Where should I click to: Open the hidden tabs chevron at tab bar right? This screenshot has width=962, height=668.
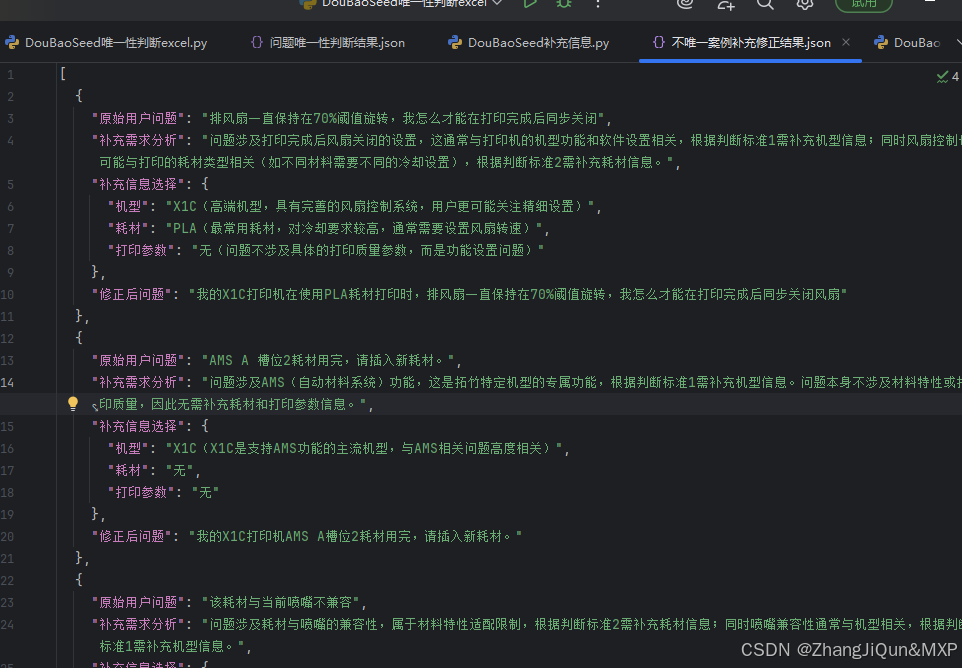955,42
